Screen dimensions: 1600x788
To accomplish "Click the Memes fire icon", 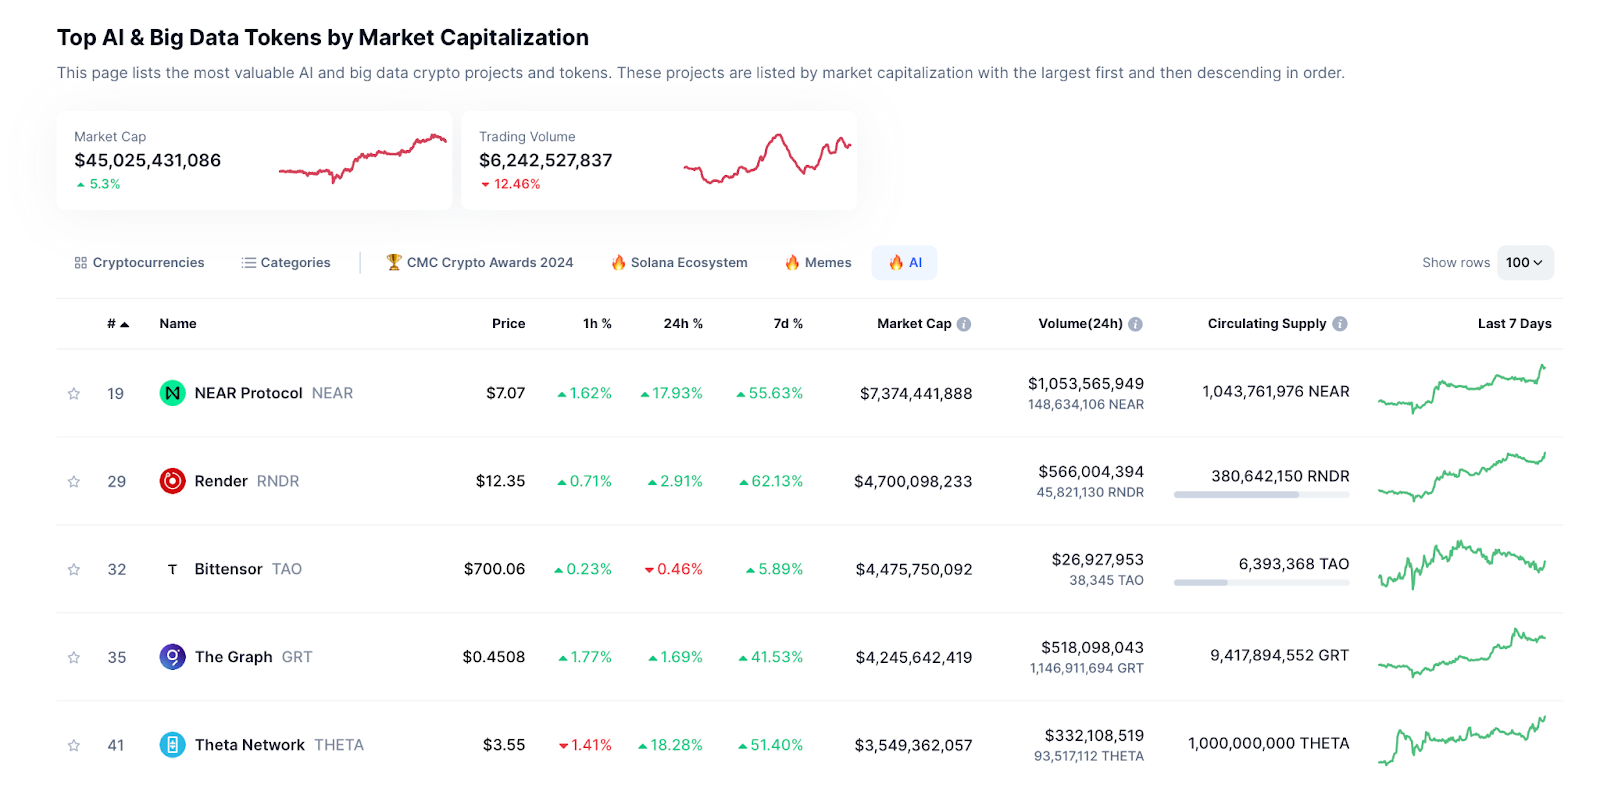I will coord(792,262).
